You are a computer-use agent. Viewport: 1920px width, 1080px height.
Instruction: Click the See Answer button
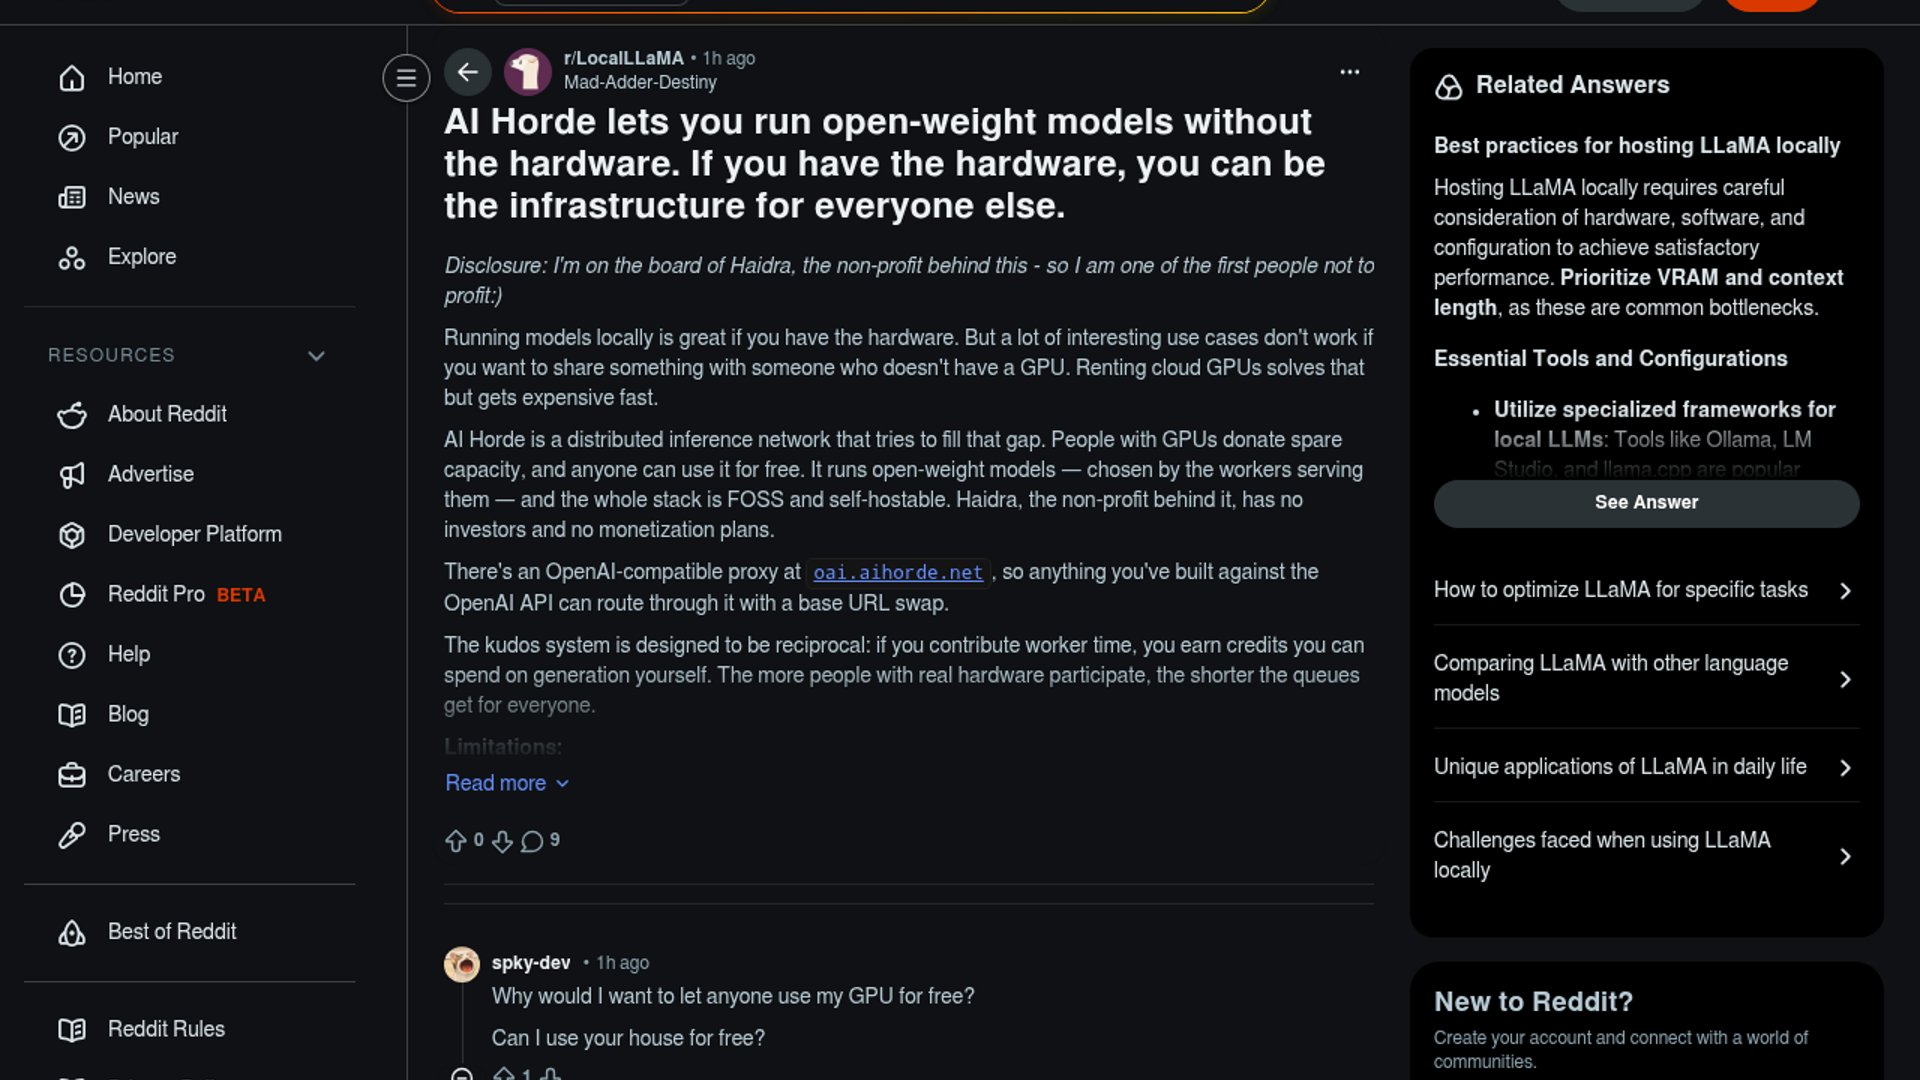coord(1646,503)
